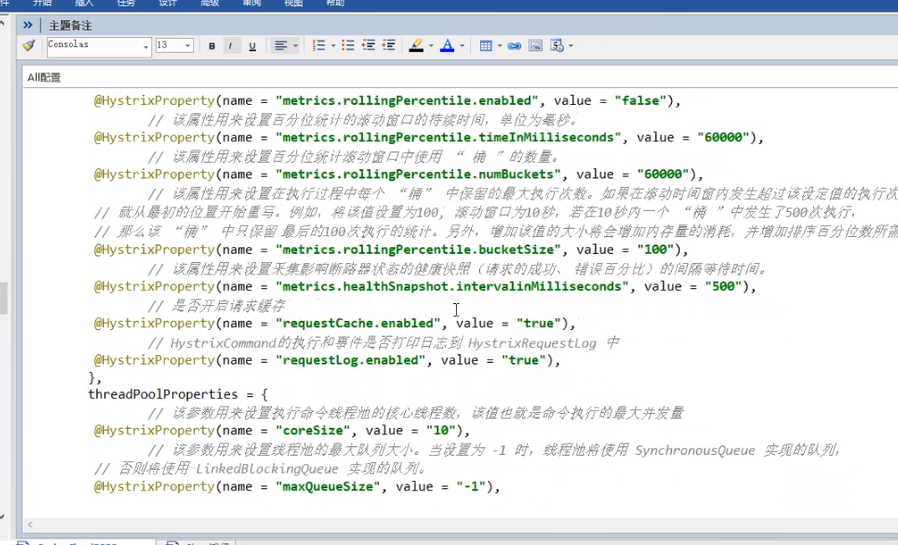Open the numbered list style dropdown
Viewport: 898px width, 545px height.
coord(333,46)
